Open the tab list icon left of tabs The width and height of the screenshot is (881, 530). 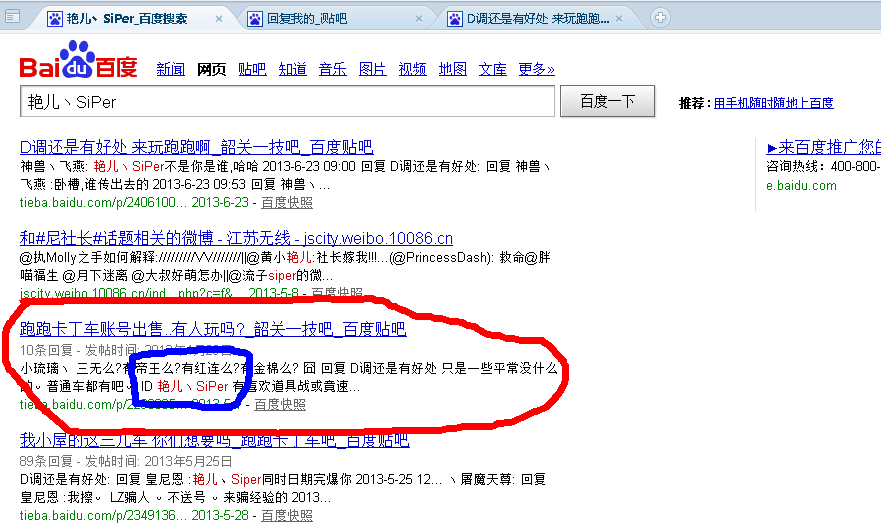(x=12, y=17)
